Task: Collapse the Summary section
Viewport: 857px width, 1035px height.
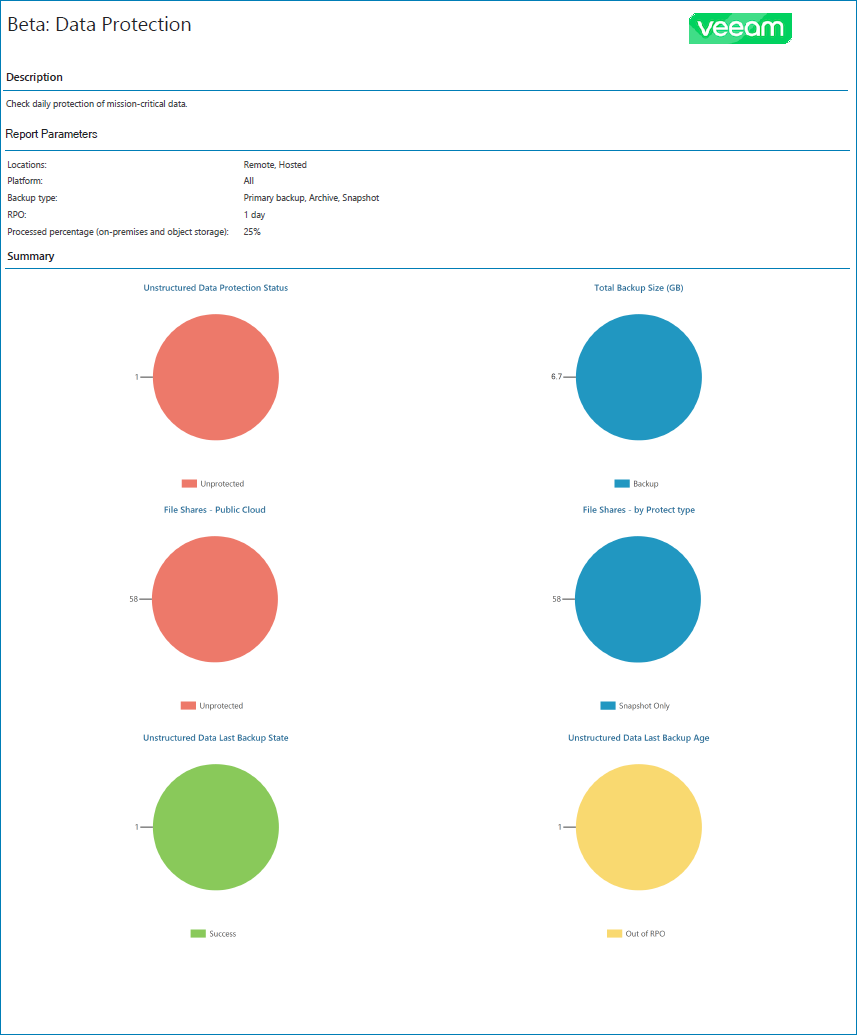Action: click(30, 256)
